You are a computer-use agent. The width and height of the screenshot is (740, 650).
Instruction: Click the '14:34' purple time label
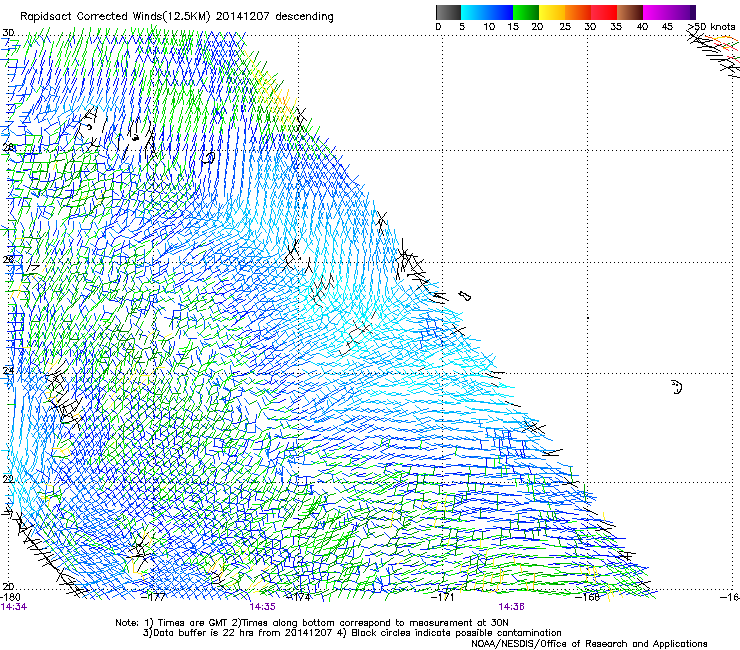(x=14, y=607)
